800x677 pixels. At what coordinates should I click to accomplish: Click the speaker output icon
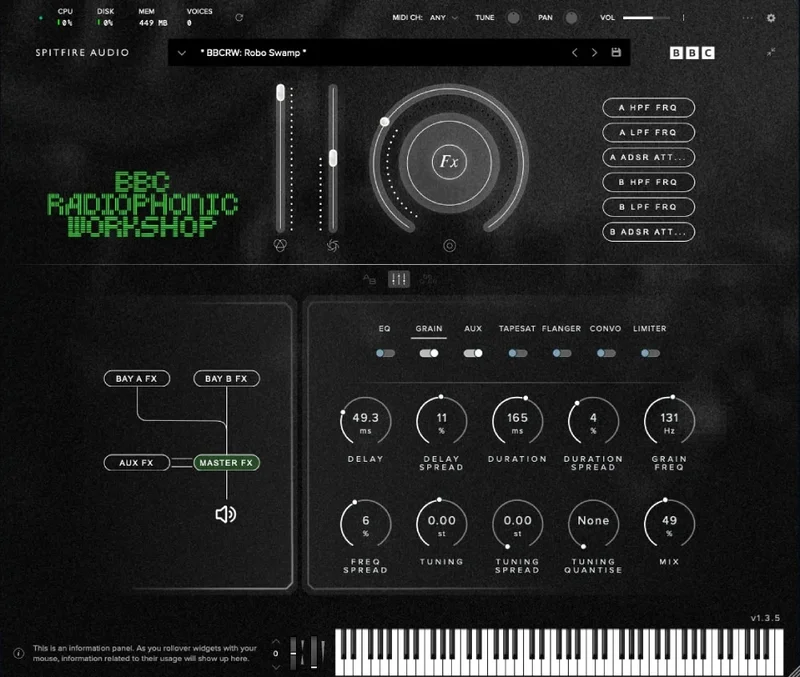click(x=226, y=514)
